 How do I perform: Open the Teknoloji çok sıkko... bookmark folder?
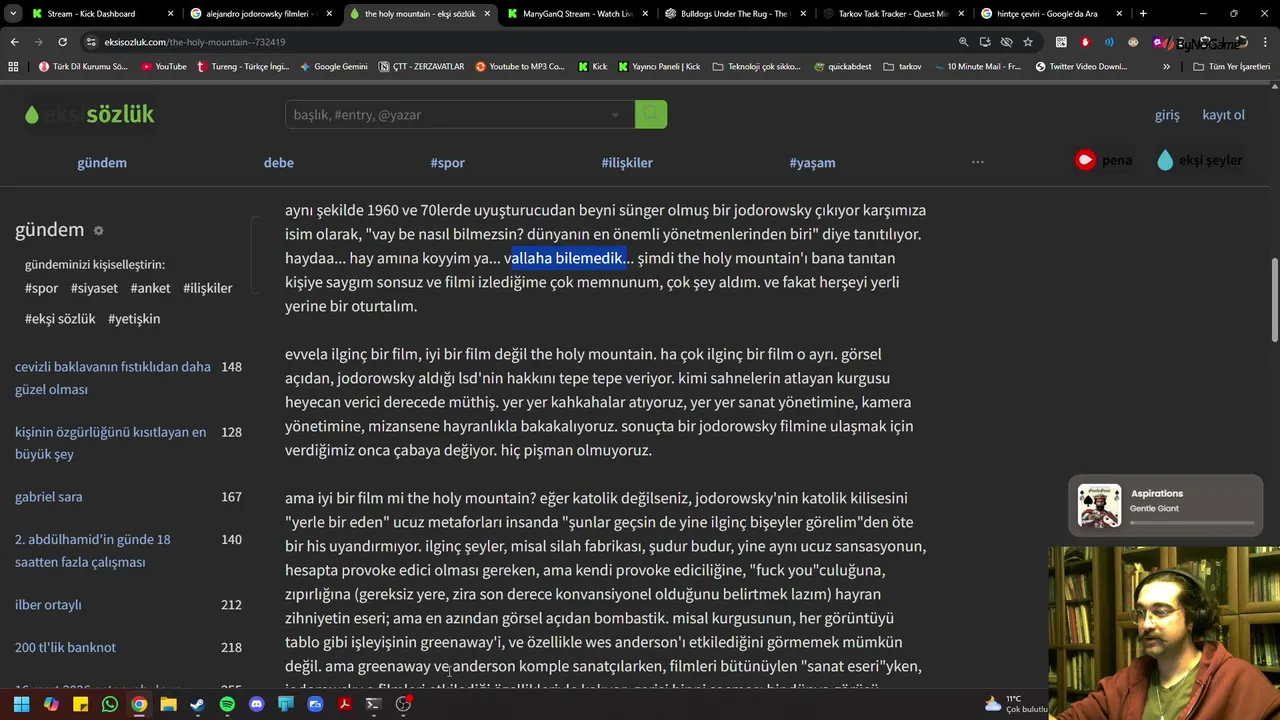point(757,67)
